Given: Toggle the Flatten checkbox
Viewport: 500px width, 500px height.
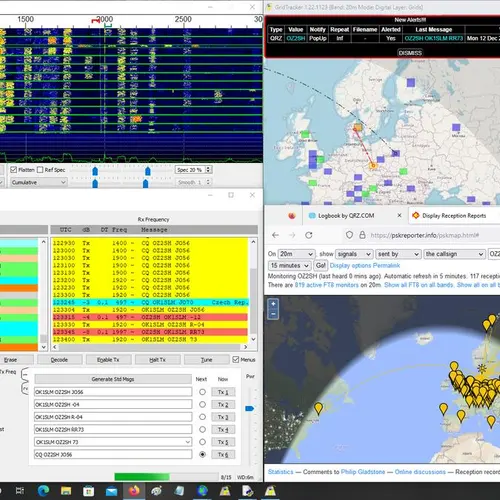Looking at the screenshot, I should (13, 170).
